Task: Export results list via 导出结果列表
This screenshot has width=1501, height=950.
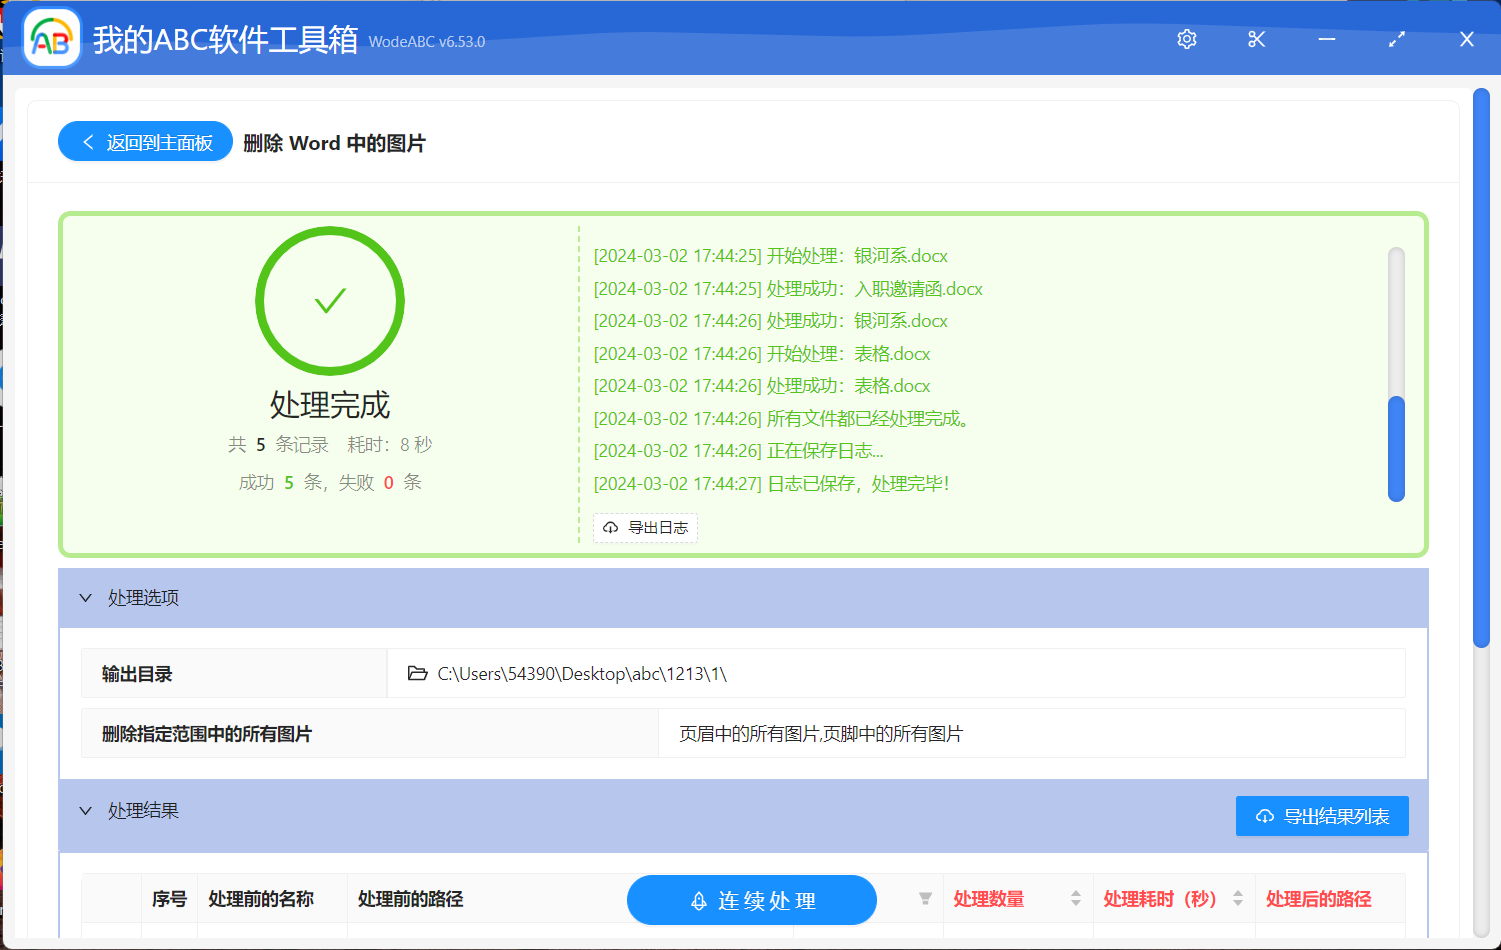Action: click(1322, 815)
